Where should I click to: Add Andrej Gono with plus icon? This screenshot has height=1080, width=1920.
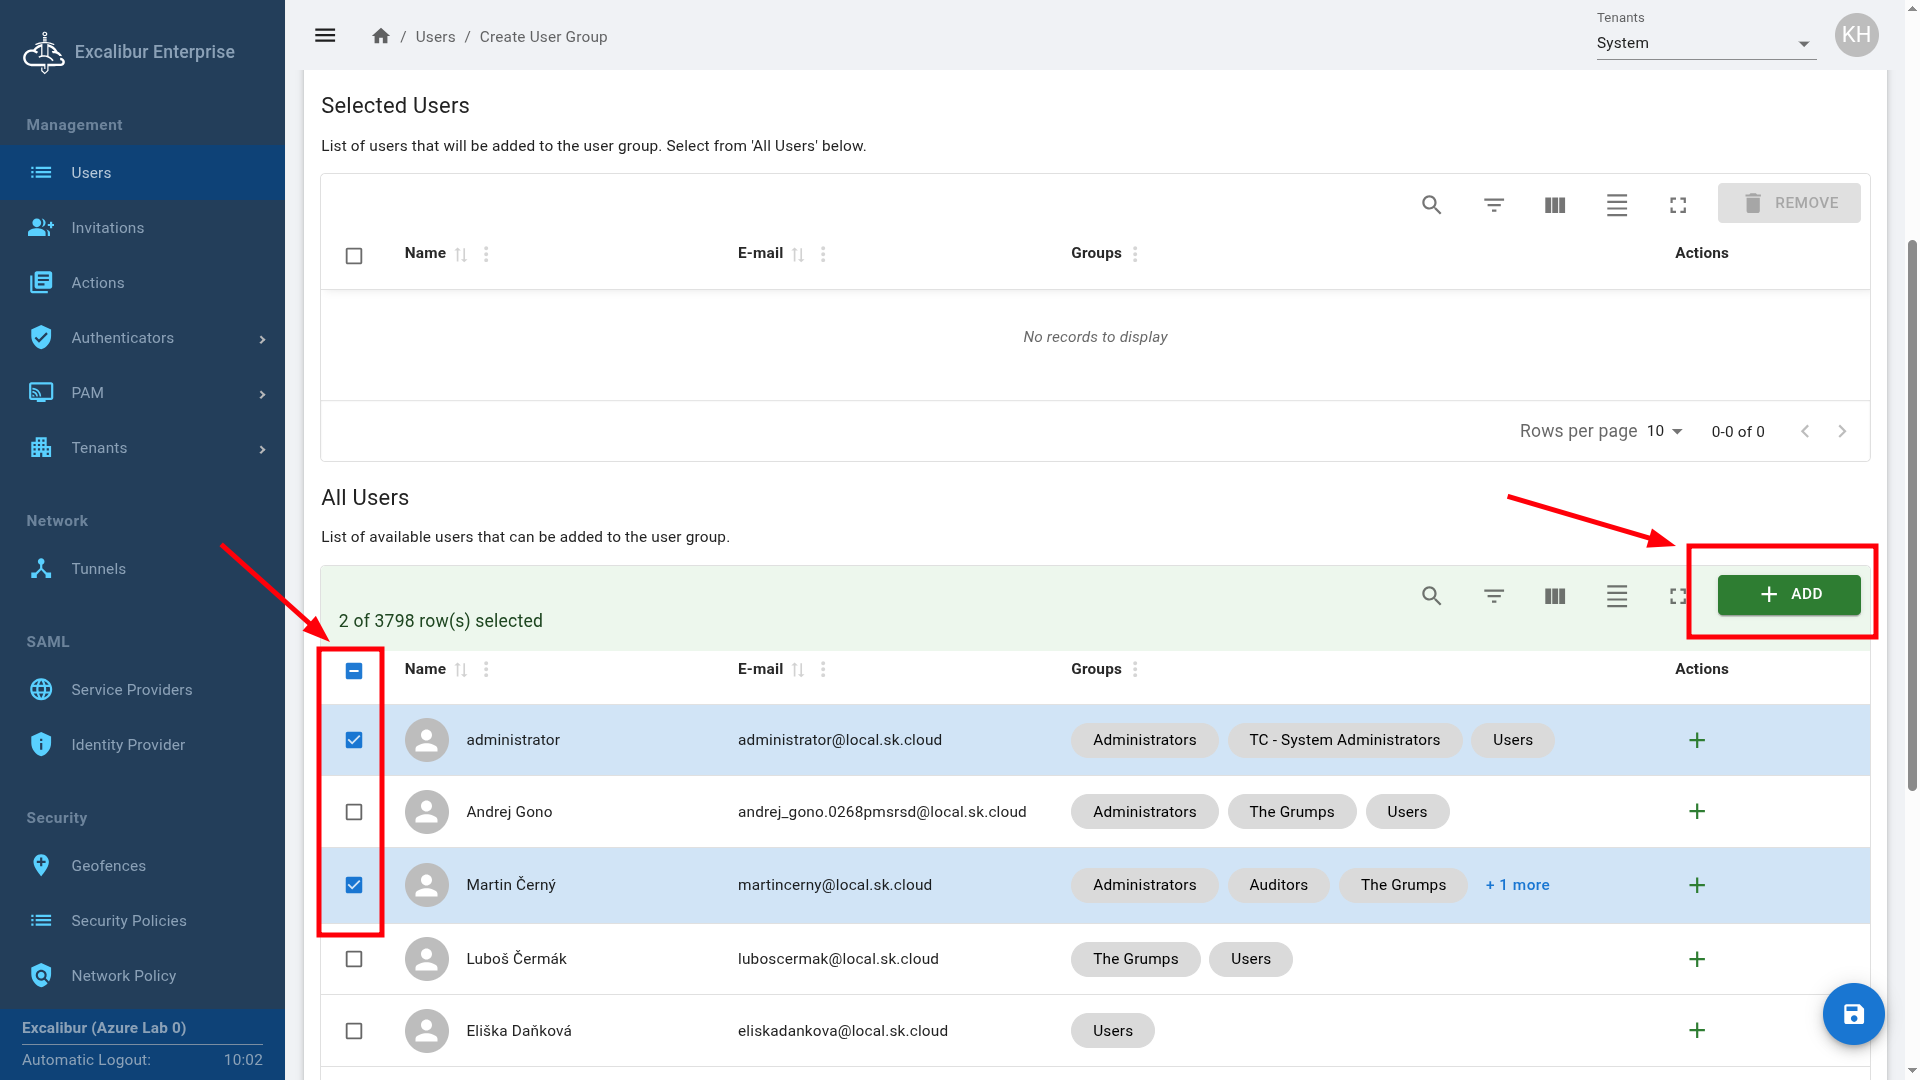[x=1696, y=812]
